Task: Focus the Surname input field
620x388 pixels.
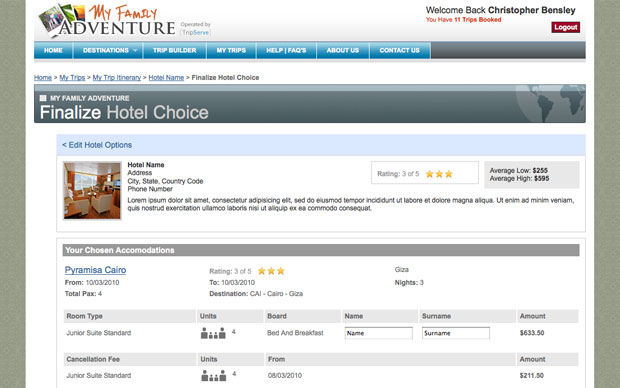Action: tap(456, 333)
